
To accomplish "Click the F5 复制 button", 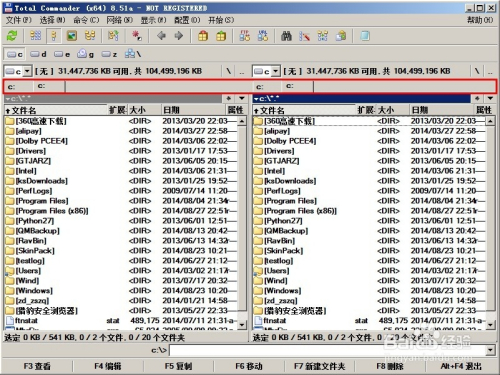I will click(178, 366).
